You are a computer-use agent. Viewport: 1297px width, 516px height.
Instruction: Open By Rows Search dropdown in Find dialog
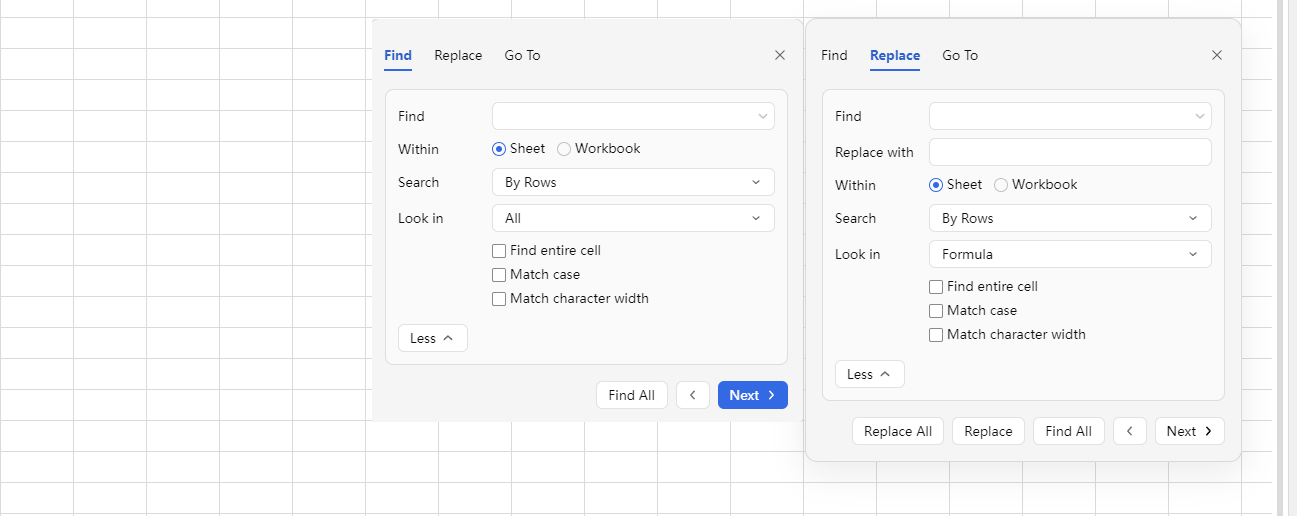633,182
